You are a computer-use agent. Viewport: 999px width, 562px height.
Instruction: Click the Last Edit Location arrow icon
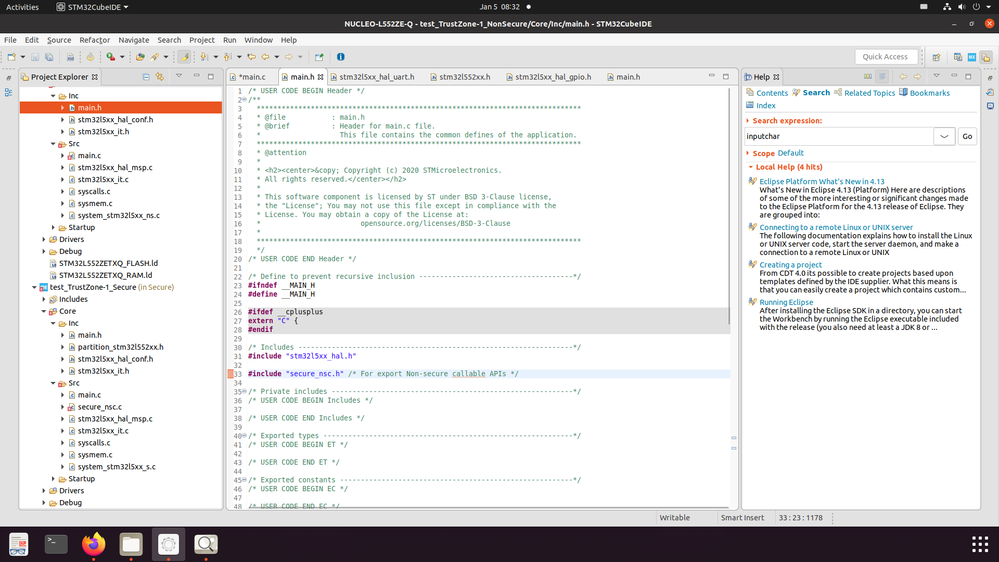coord(252,57)
